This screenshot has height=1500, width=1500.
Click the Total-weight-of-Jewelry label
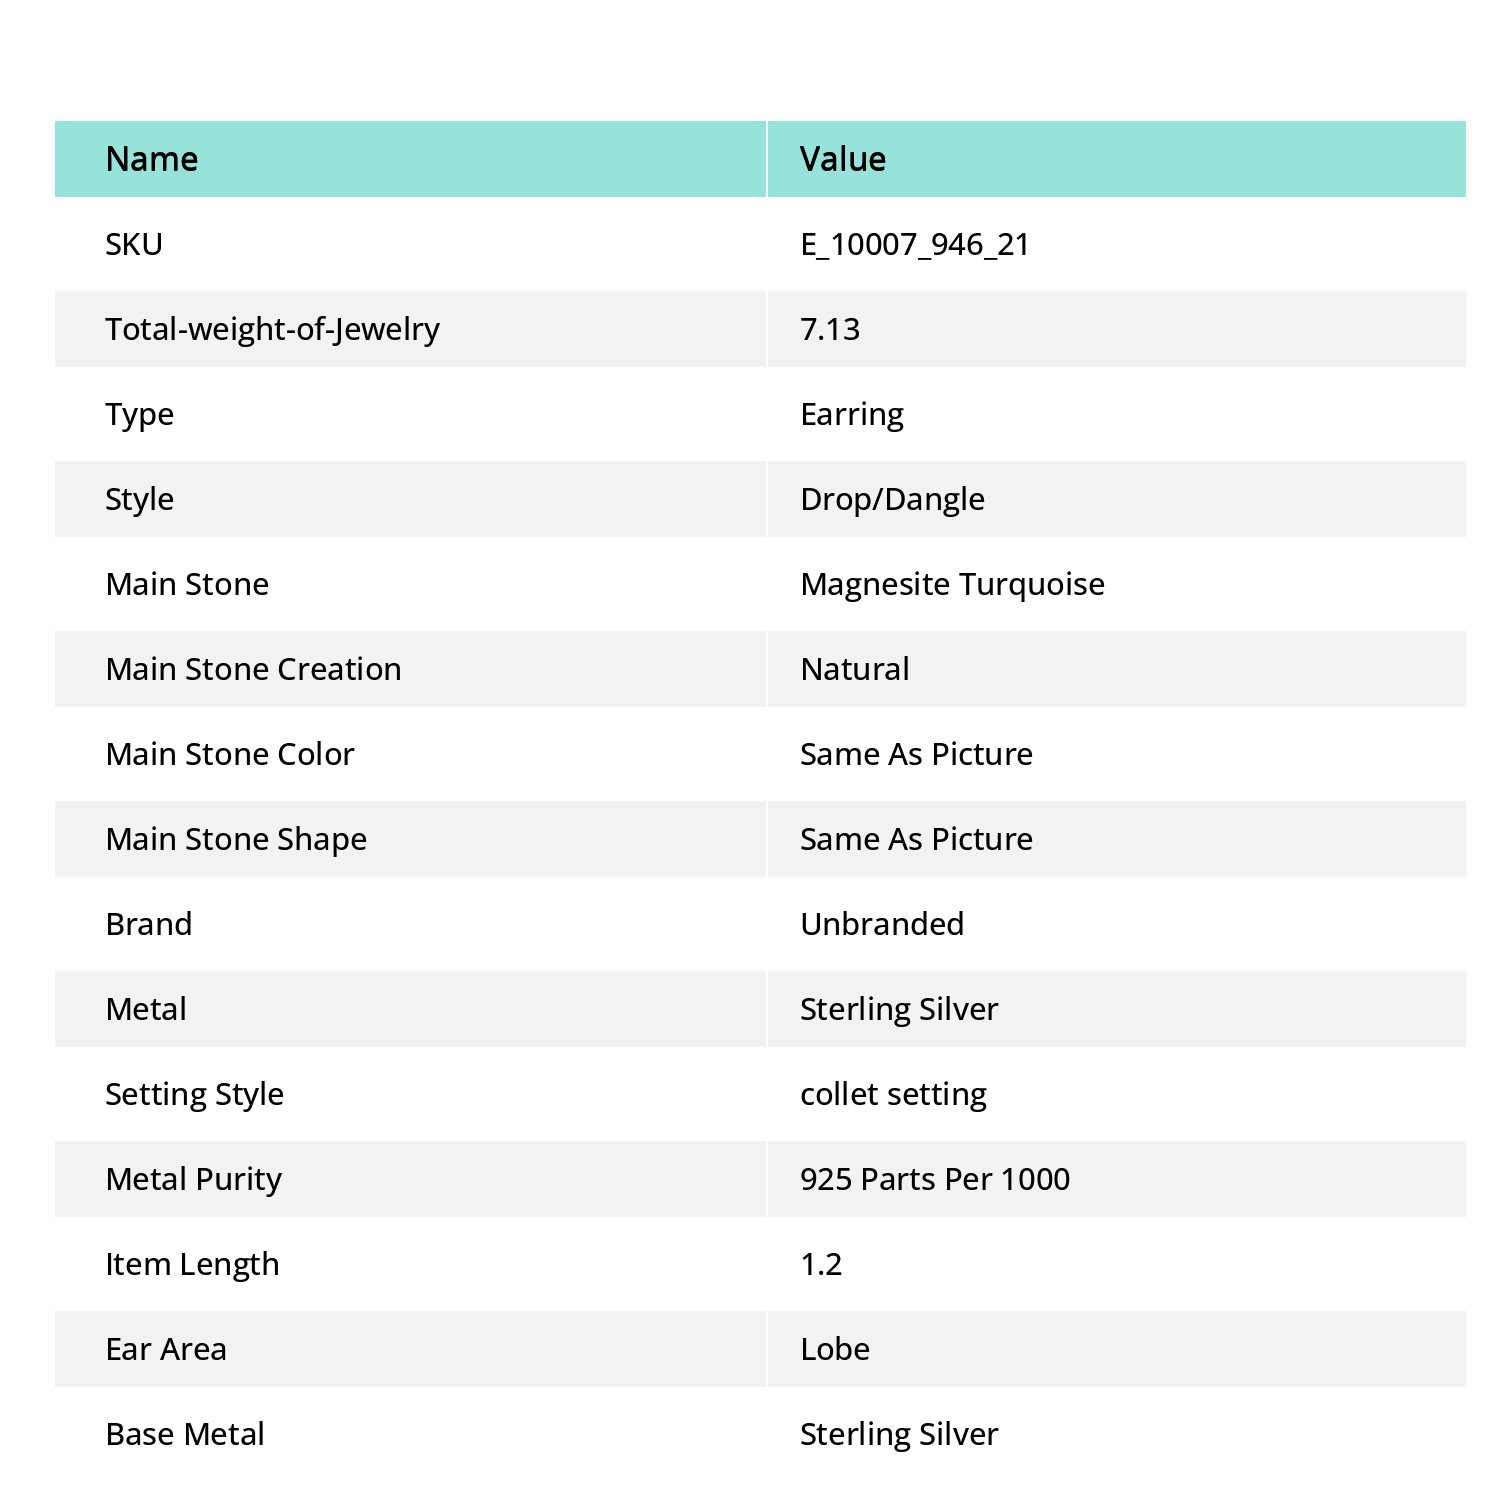(x=273, y=329)
